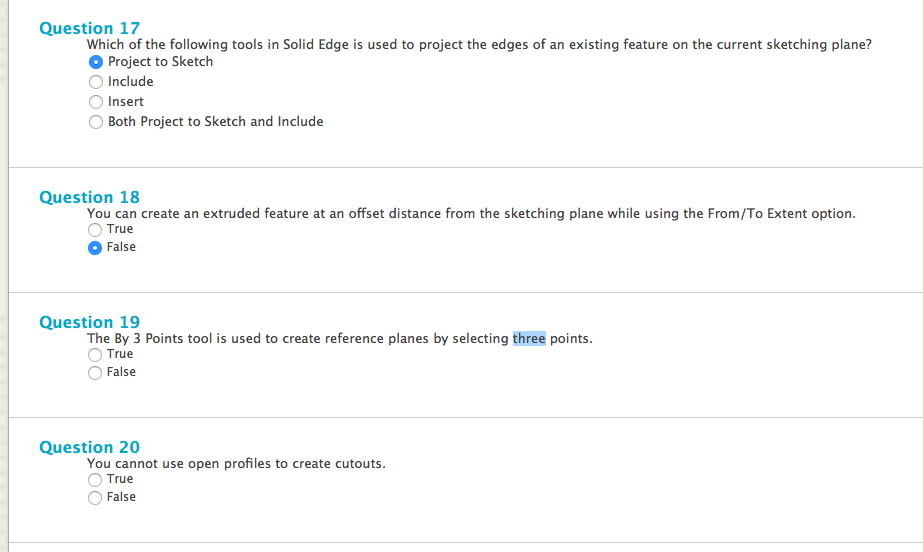This screenshot has width=923, height=552.
Task: Choose the 'Include' answer option
Action: pos(96,82)
